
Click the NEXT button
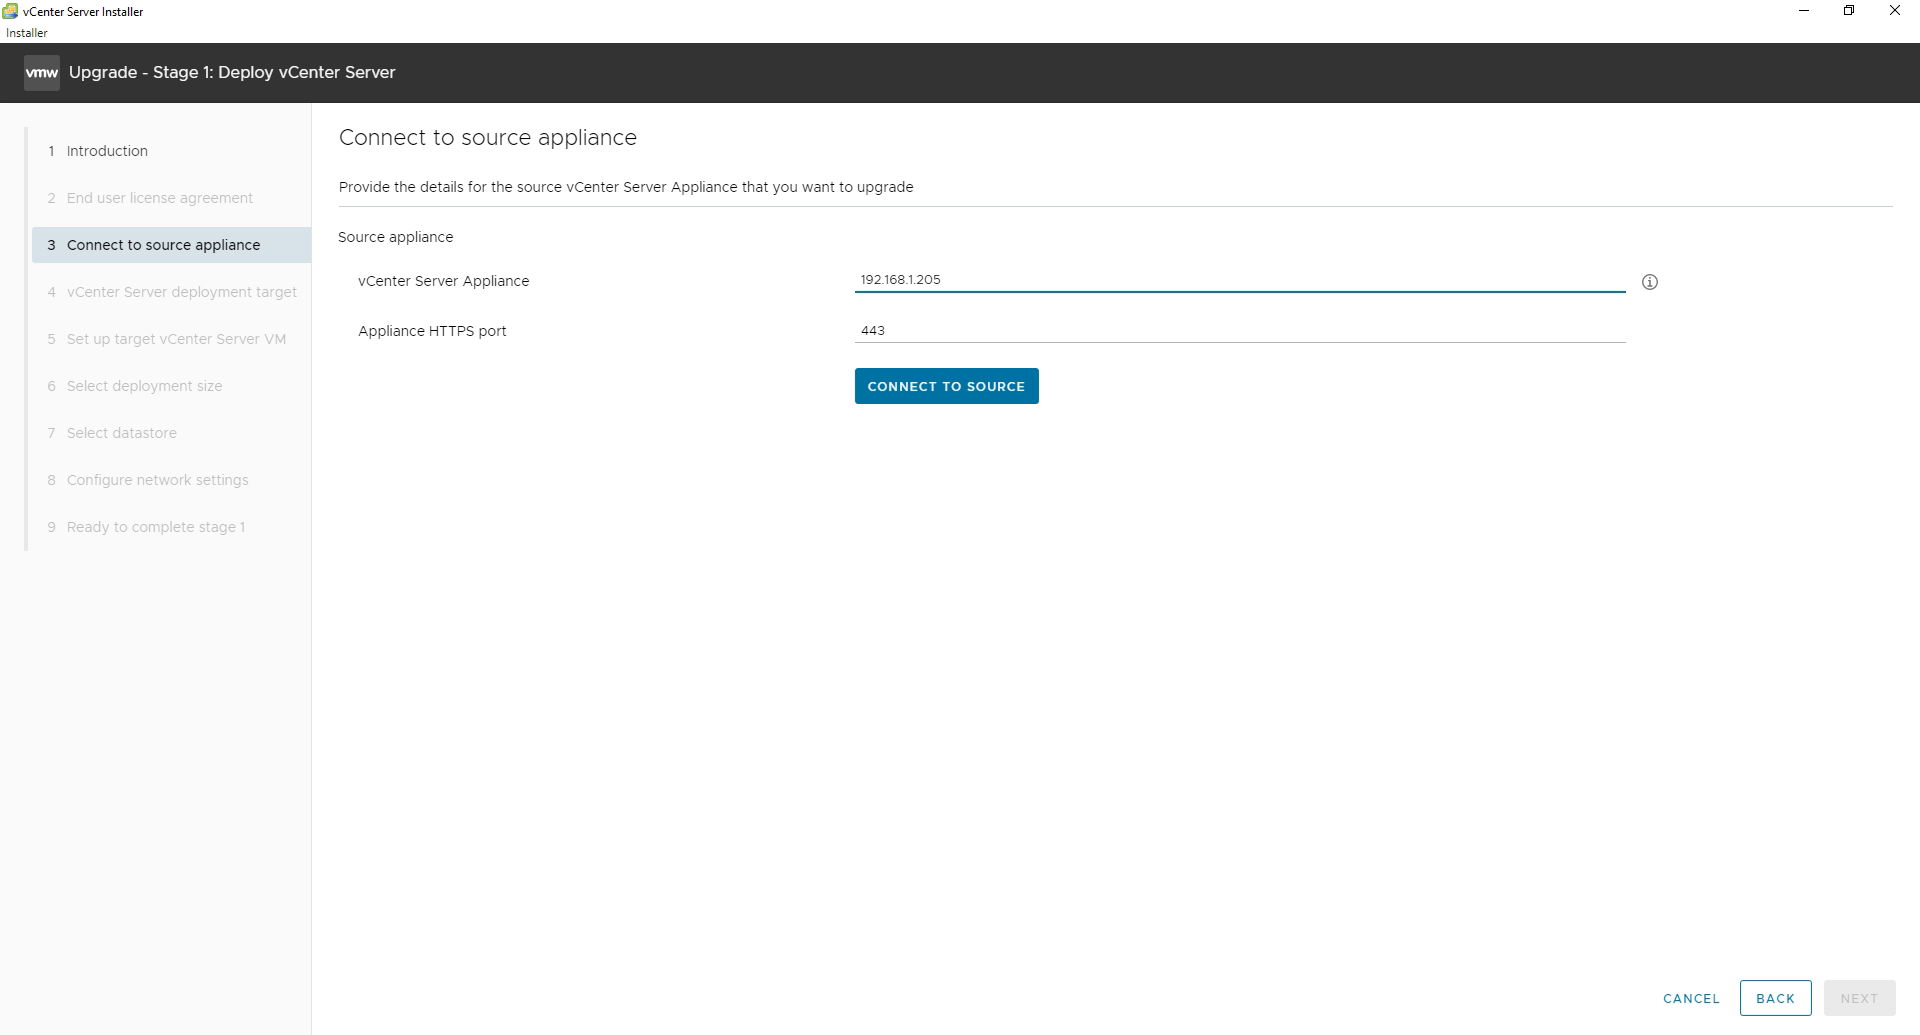[1859, 998]
